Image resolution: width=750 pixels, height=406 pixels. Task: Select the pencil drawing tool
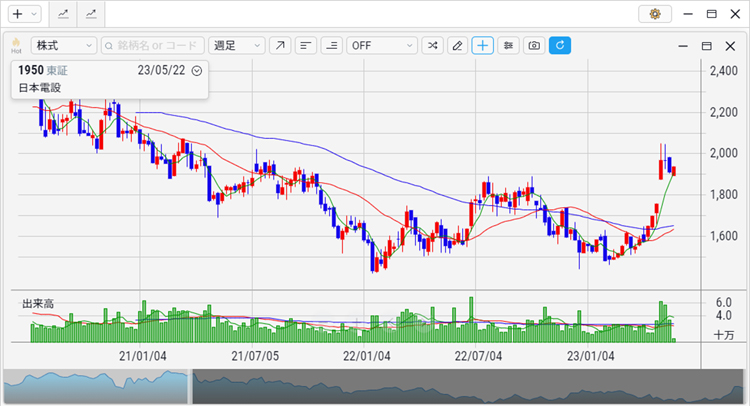458,46
